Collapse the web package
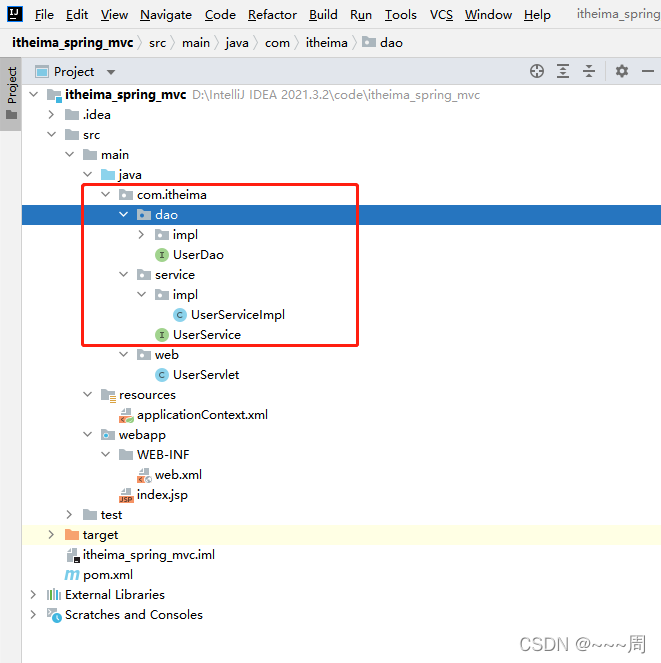Screen dimensions: 661x663 (x=123, y=354)
